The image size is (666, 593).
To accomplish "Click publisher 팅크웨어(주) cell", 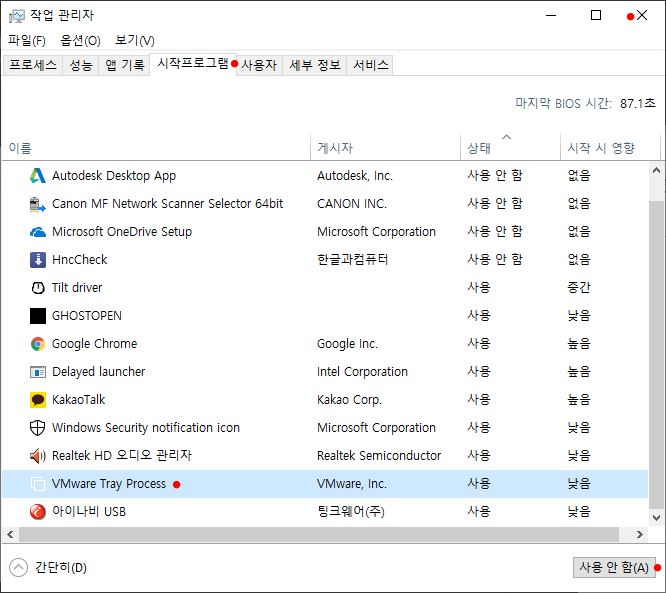I will point(351,511).
